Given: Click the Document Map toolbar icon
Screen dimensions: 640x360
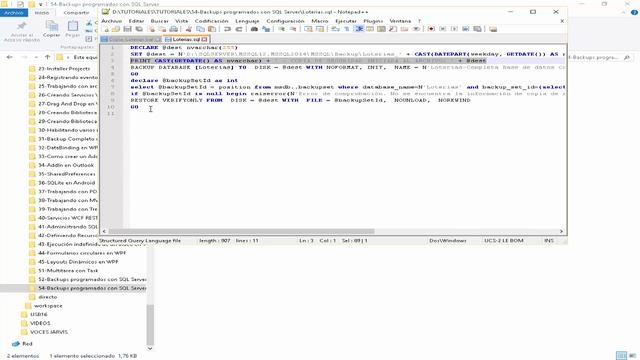Looking at the screenshot, I should (381, 29).
